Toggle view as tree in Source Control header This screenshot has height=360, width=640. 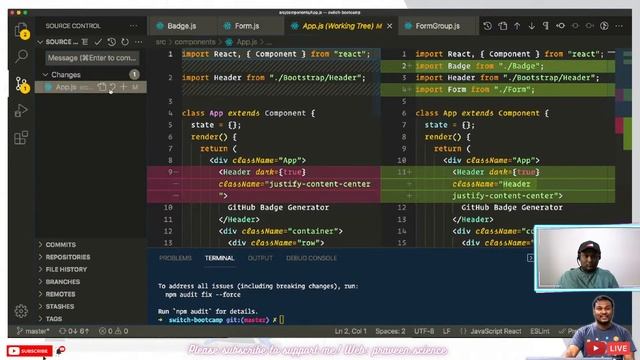click(85, 42)
